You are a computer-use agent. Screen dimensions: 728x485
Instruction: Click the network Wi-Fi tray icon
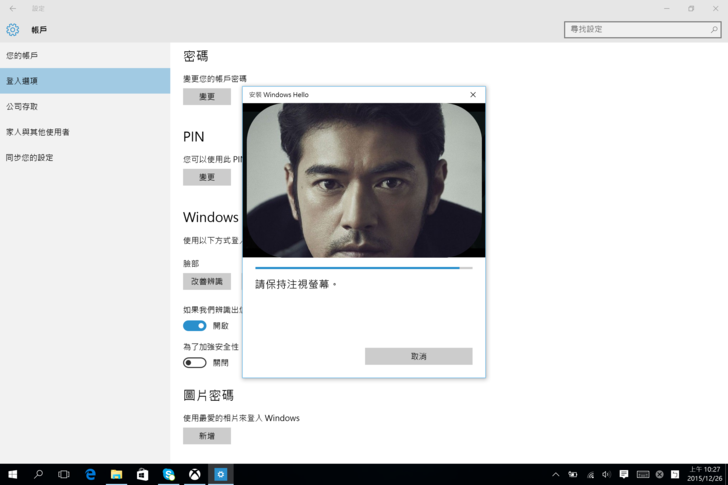(x=590, y=474)
